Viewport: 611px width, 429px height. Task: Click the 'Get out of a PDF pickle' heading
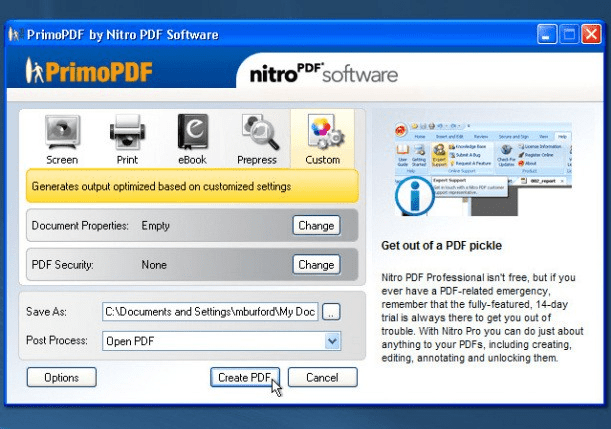[441, 245]
